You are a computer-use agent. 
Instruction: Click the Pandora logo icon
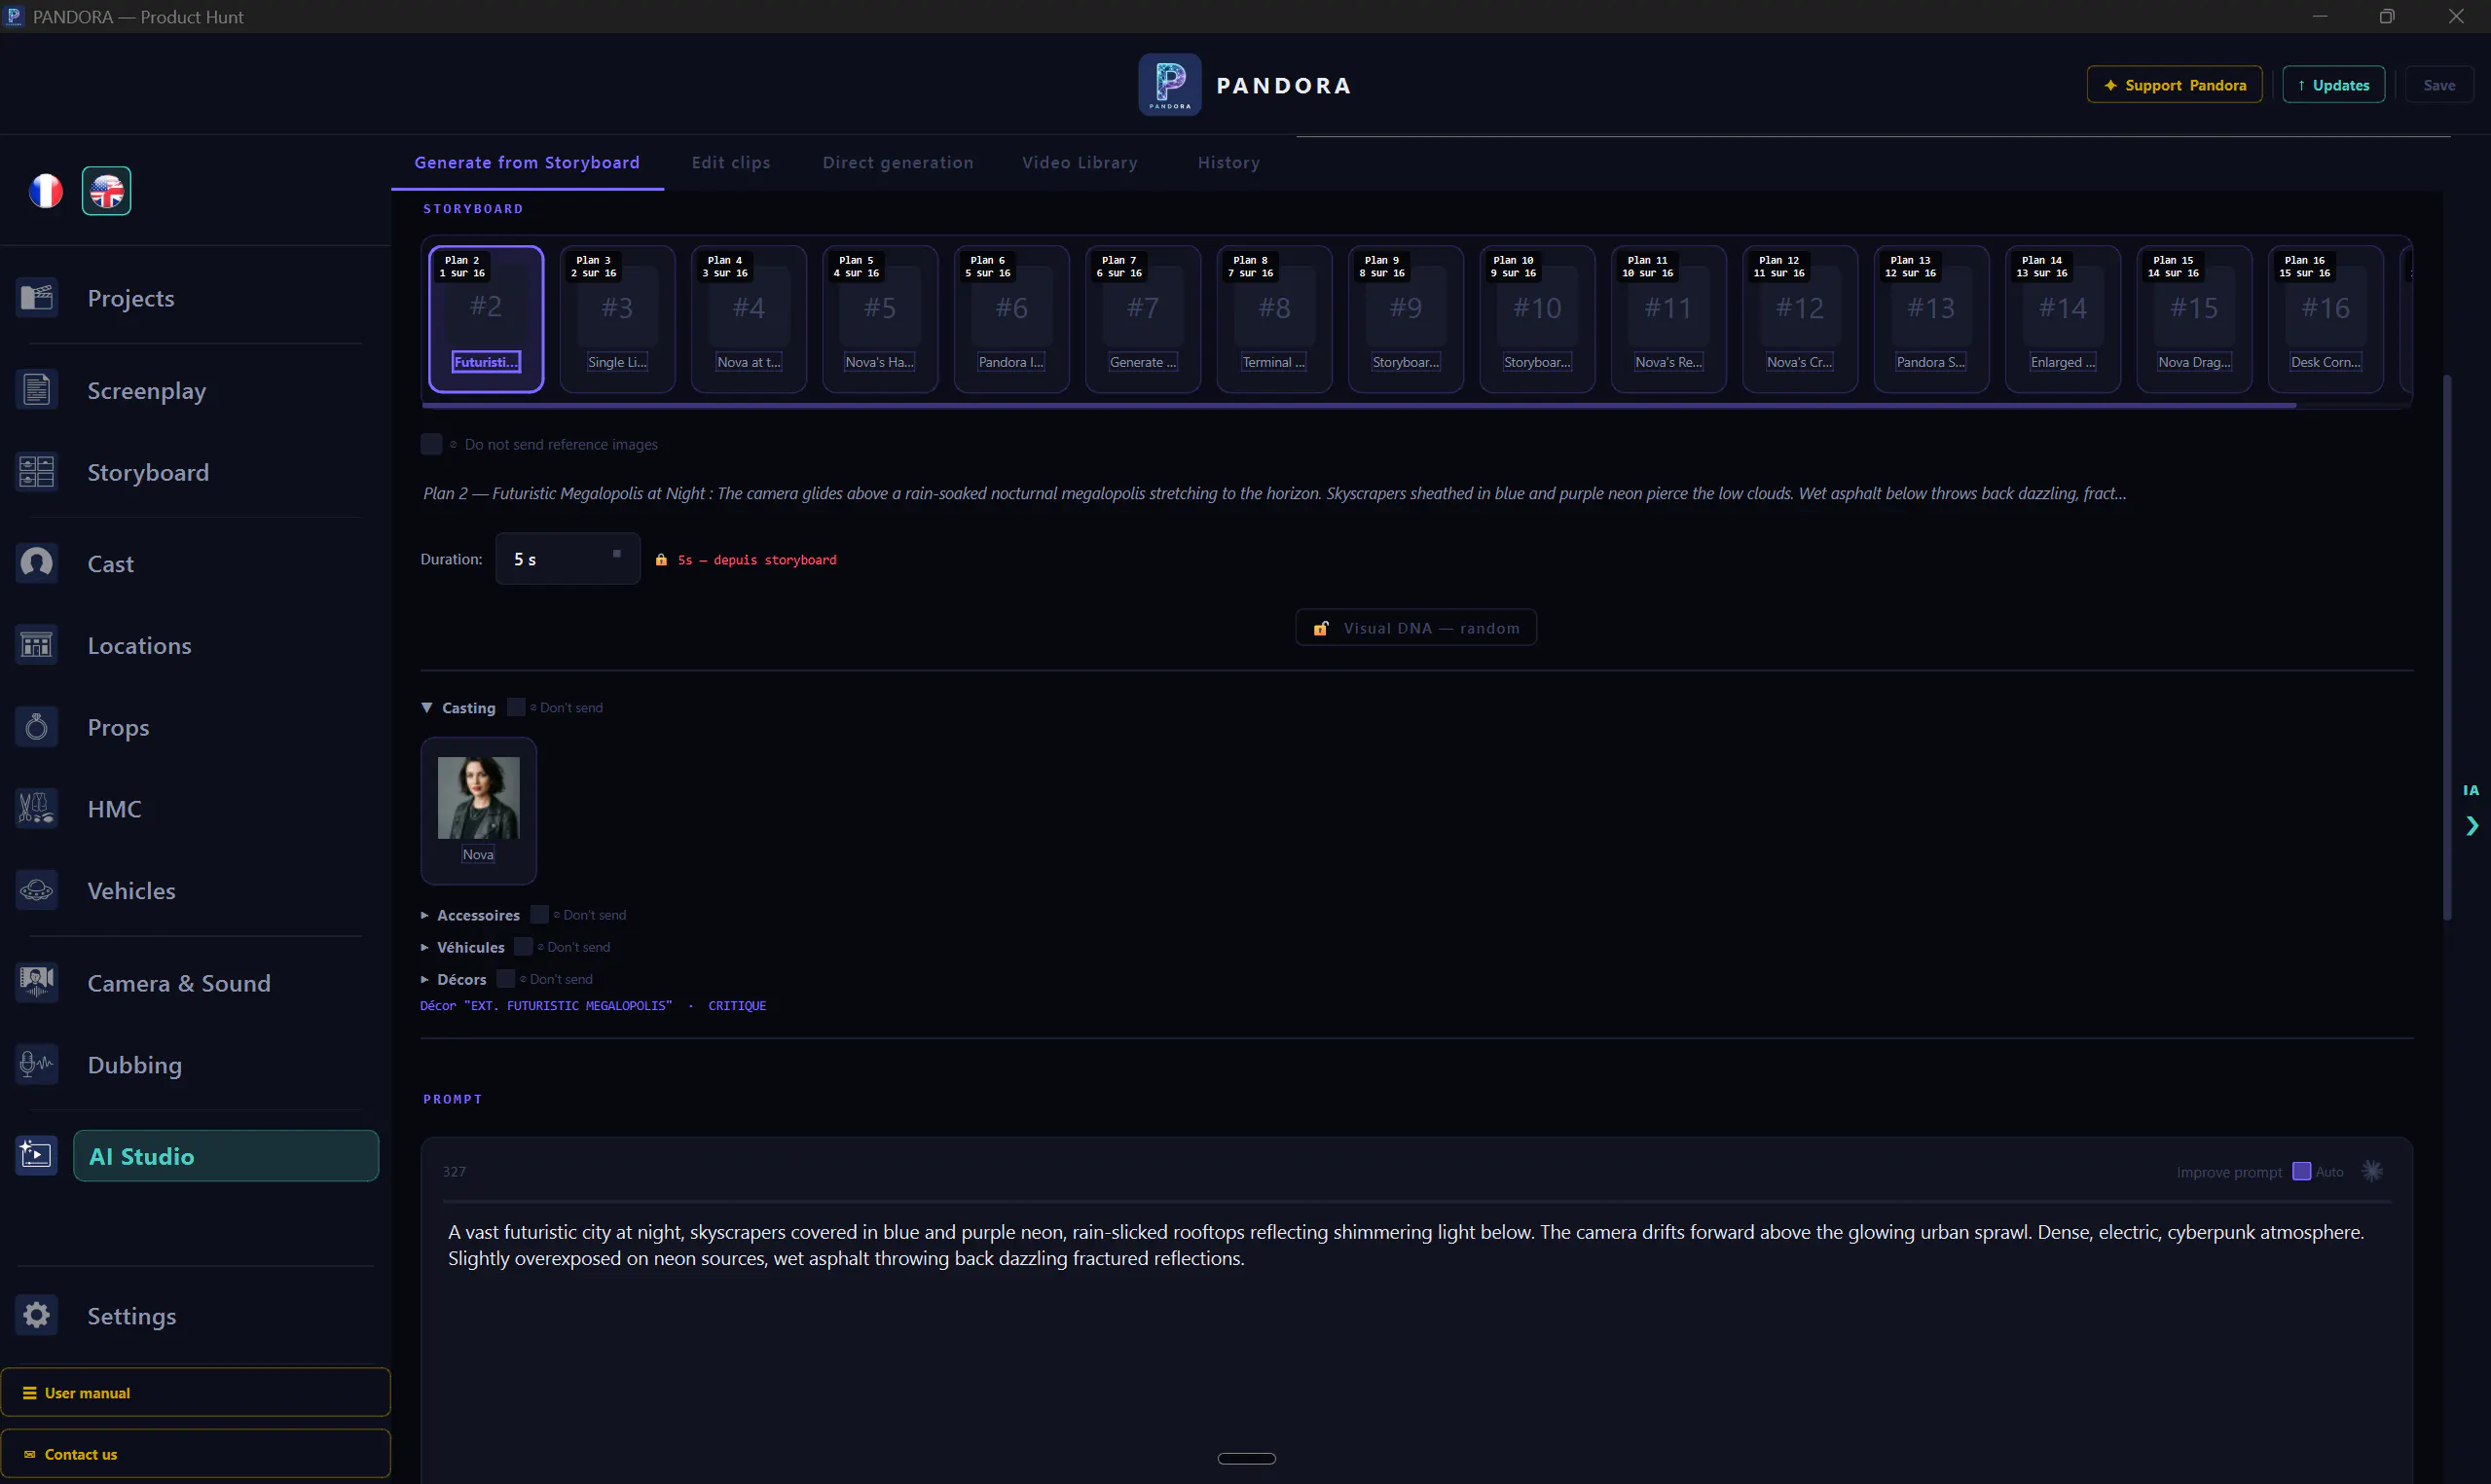point(1170,85)
